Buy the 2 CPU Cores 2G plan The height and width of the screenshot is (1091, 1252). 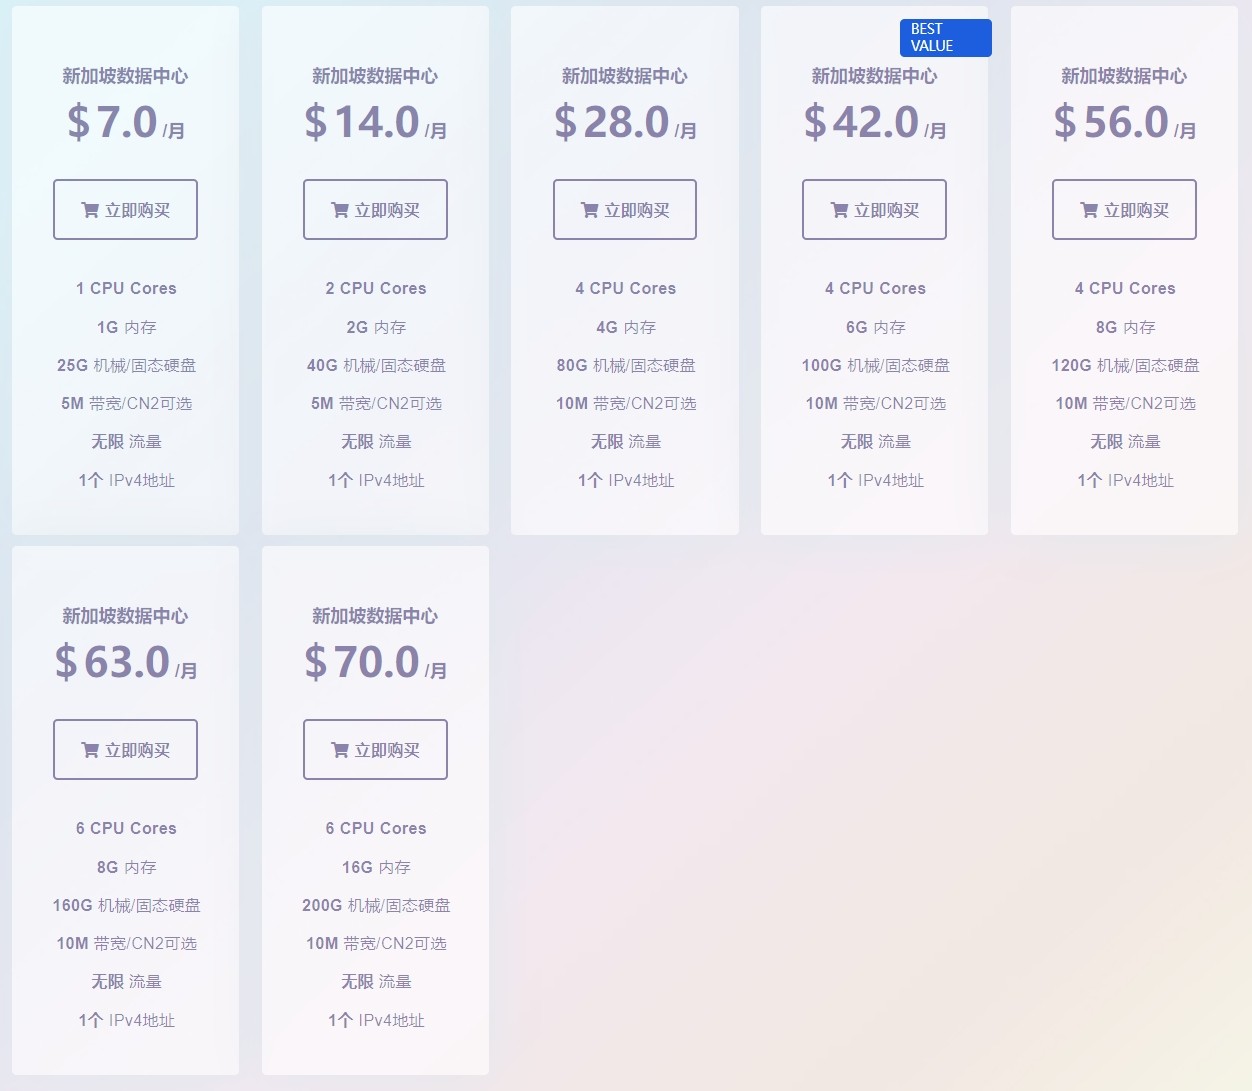click(x=375, y=210)
